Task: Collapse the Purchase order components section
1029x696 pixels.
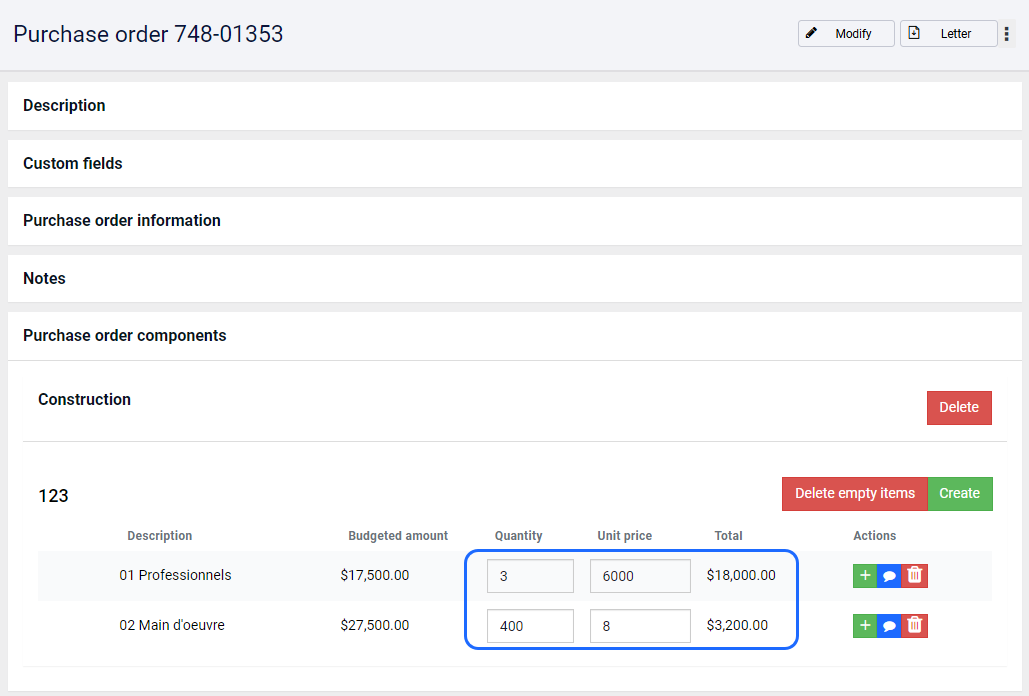Action: point(514,336)
